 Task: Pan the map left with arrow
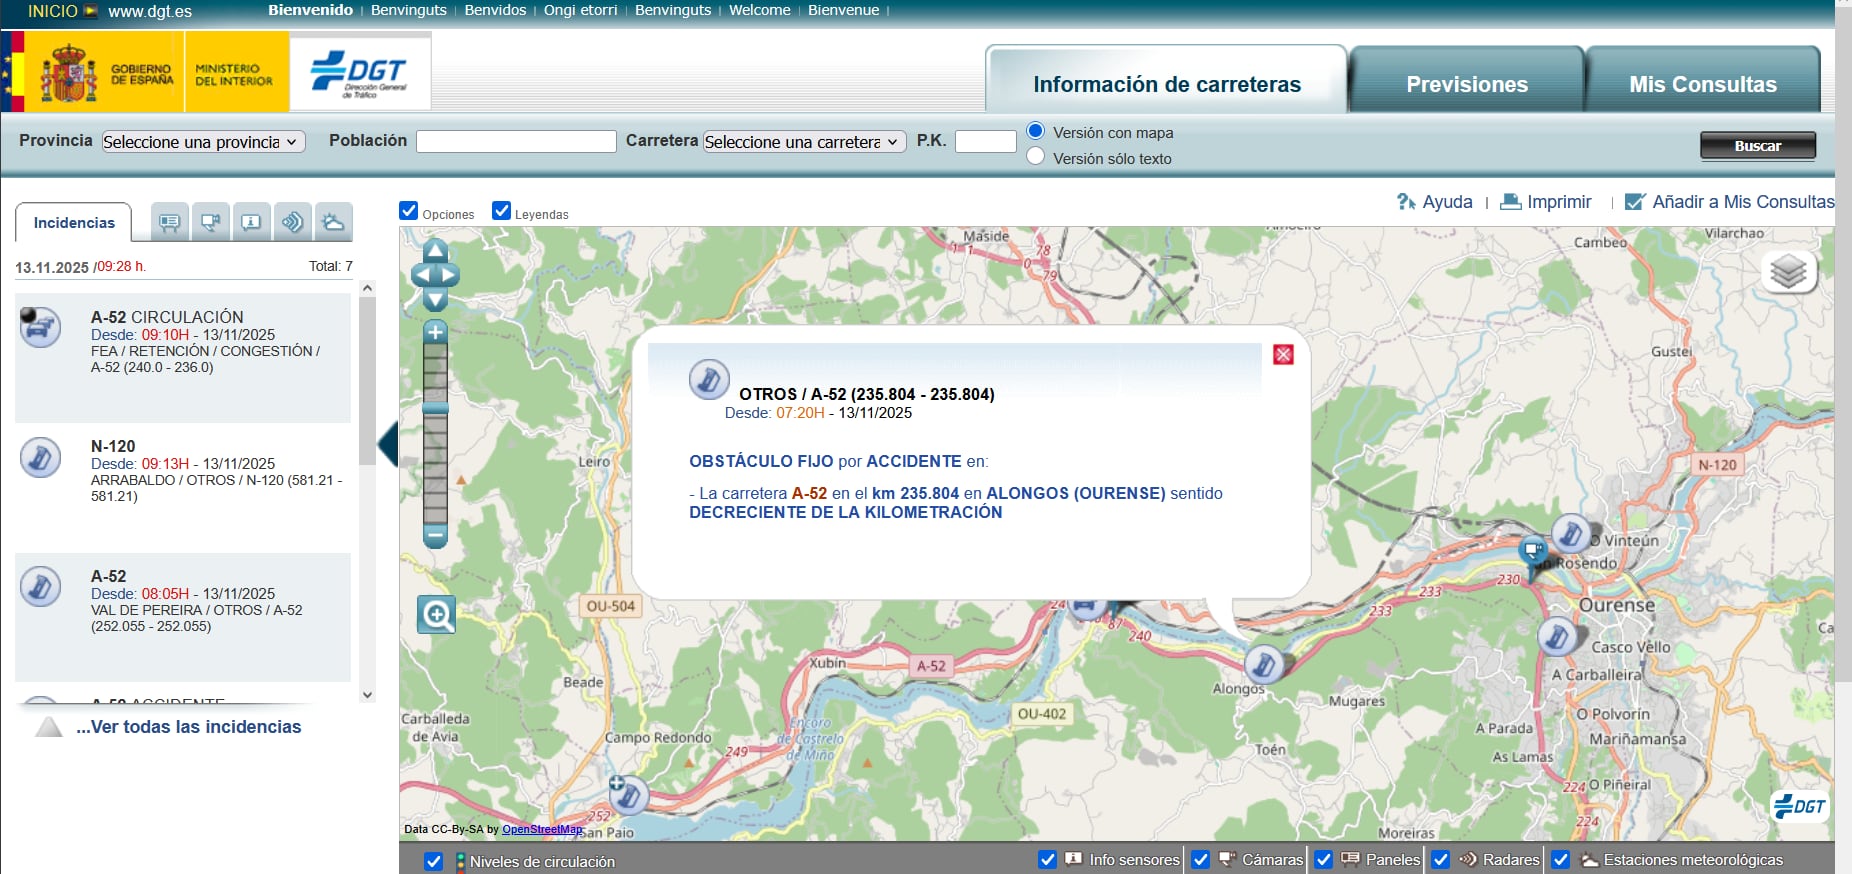[x=422, y=275]
